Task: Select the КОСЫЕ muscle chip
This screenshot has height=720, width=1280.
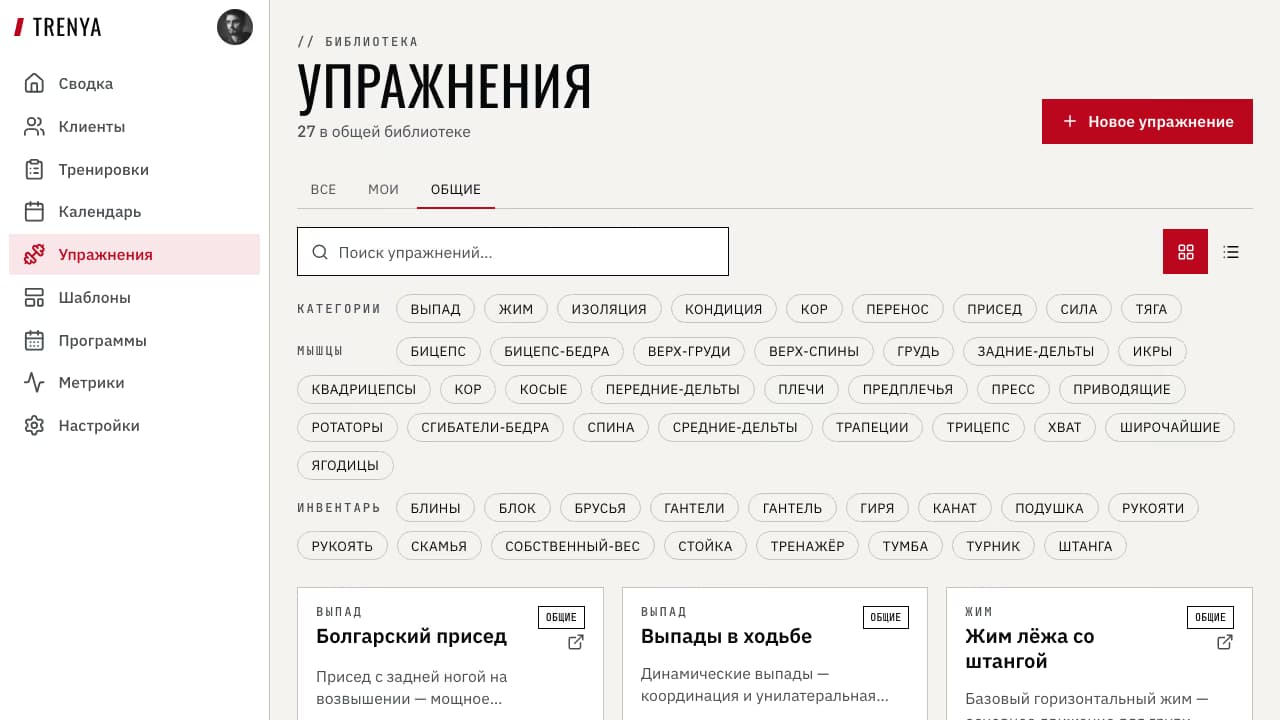Action: [x=544, y=389]
